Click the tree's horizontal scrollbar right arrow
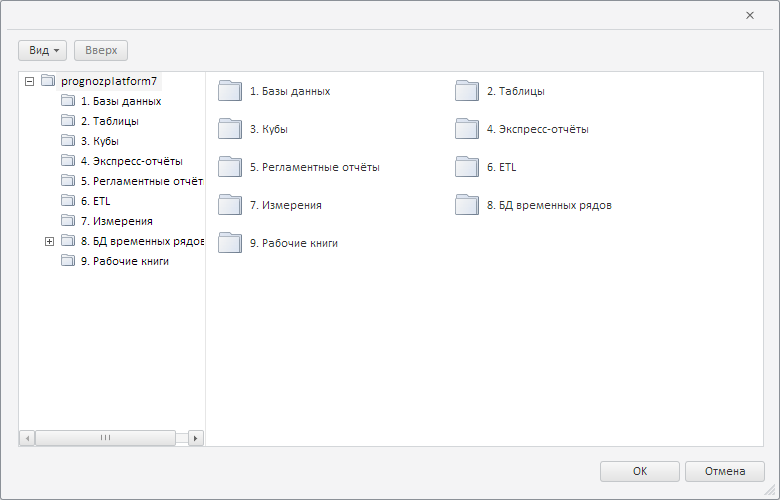 click(x=195, y=438)
